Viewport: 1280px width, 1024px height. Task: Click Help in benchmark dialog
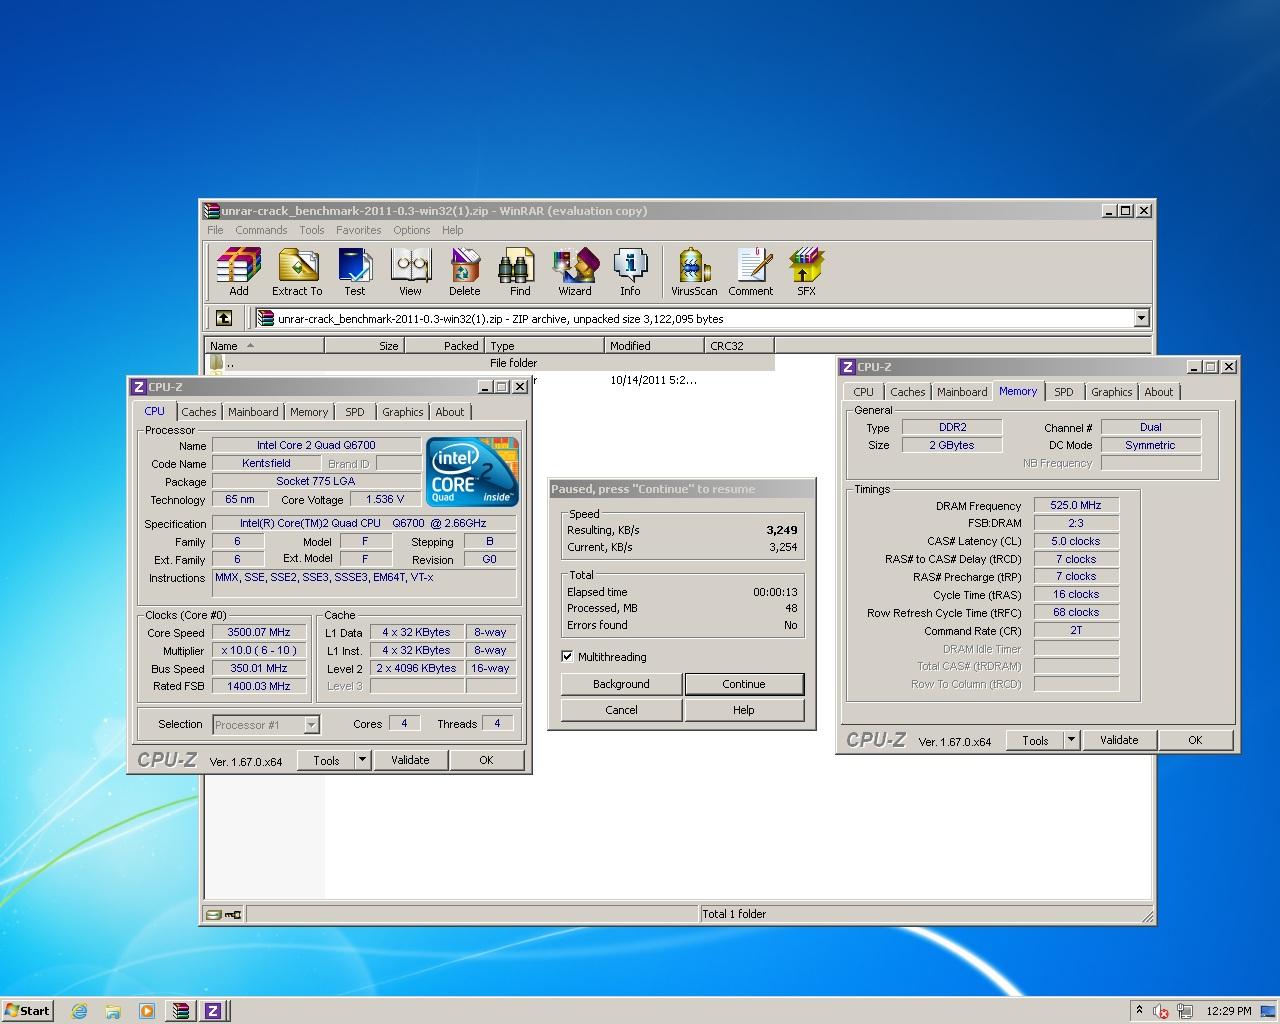click(744, 710)
